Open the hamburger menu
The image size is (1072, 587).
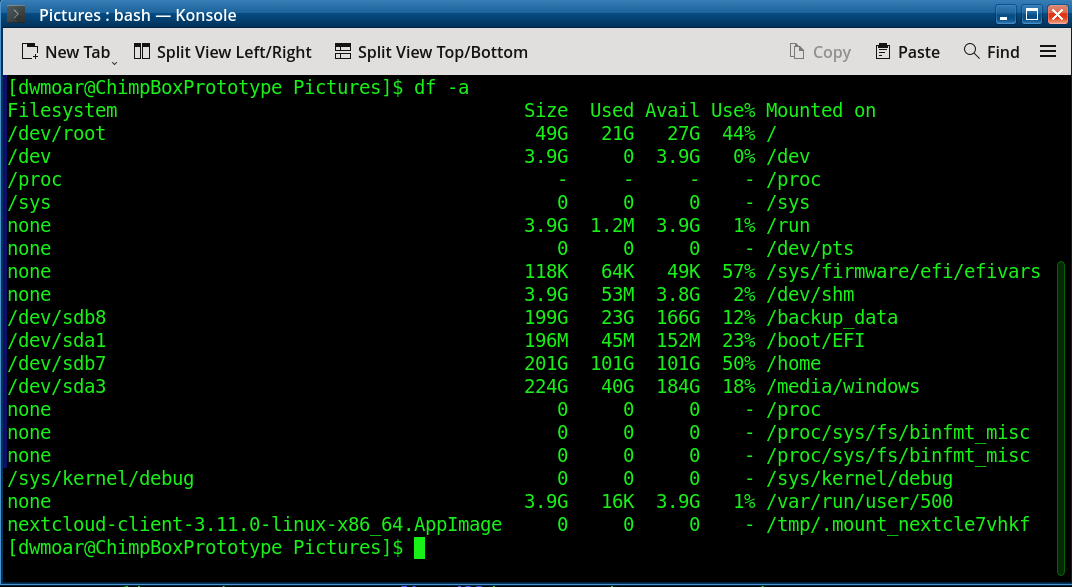coord(1048,52)
